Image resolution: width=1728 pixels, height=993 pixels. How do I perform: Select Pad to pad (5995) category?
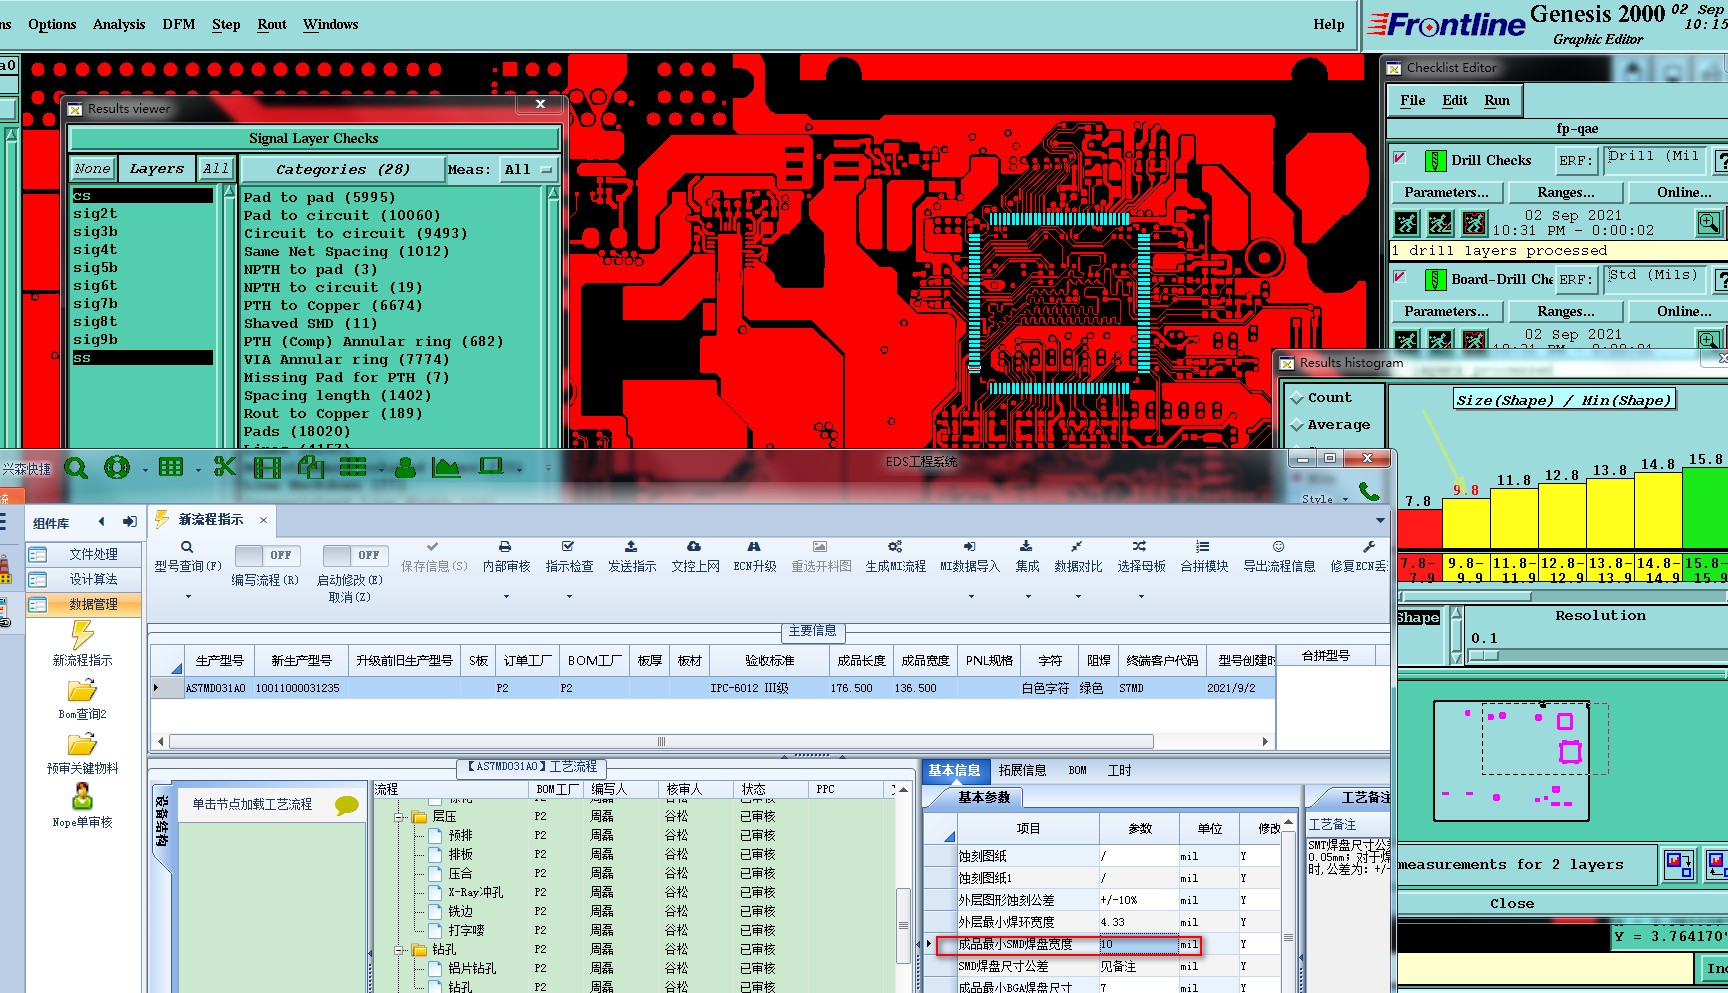click(x=320, y=197)
